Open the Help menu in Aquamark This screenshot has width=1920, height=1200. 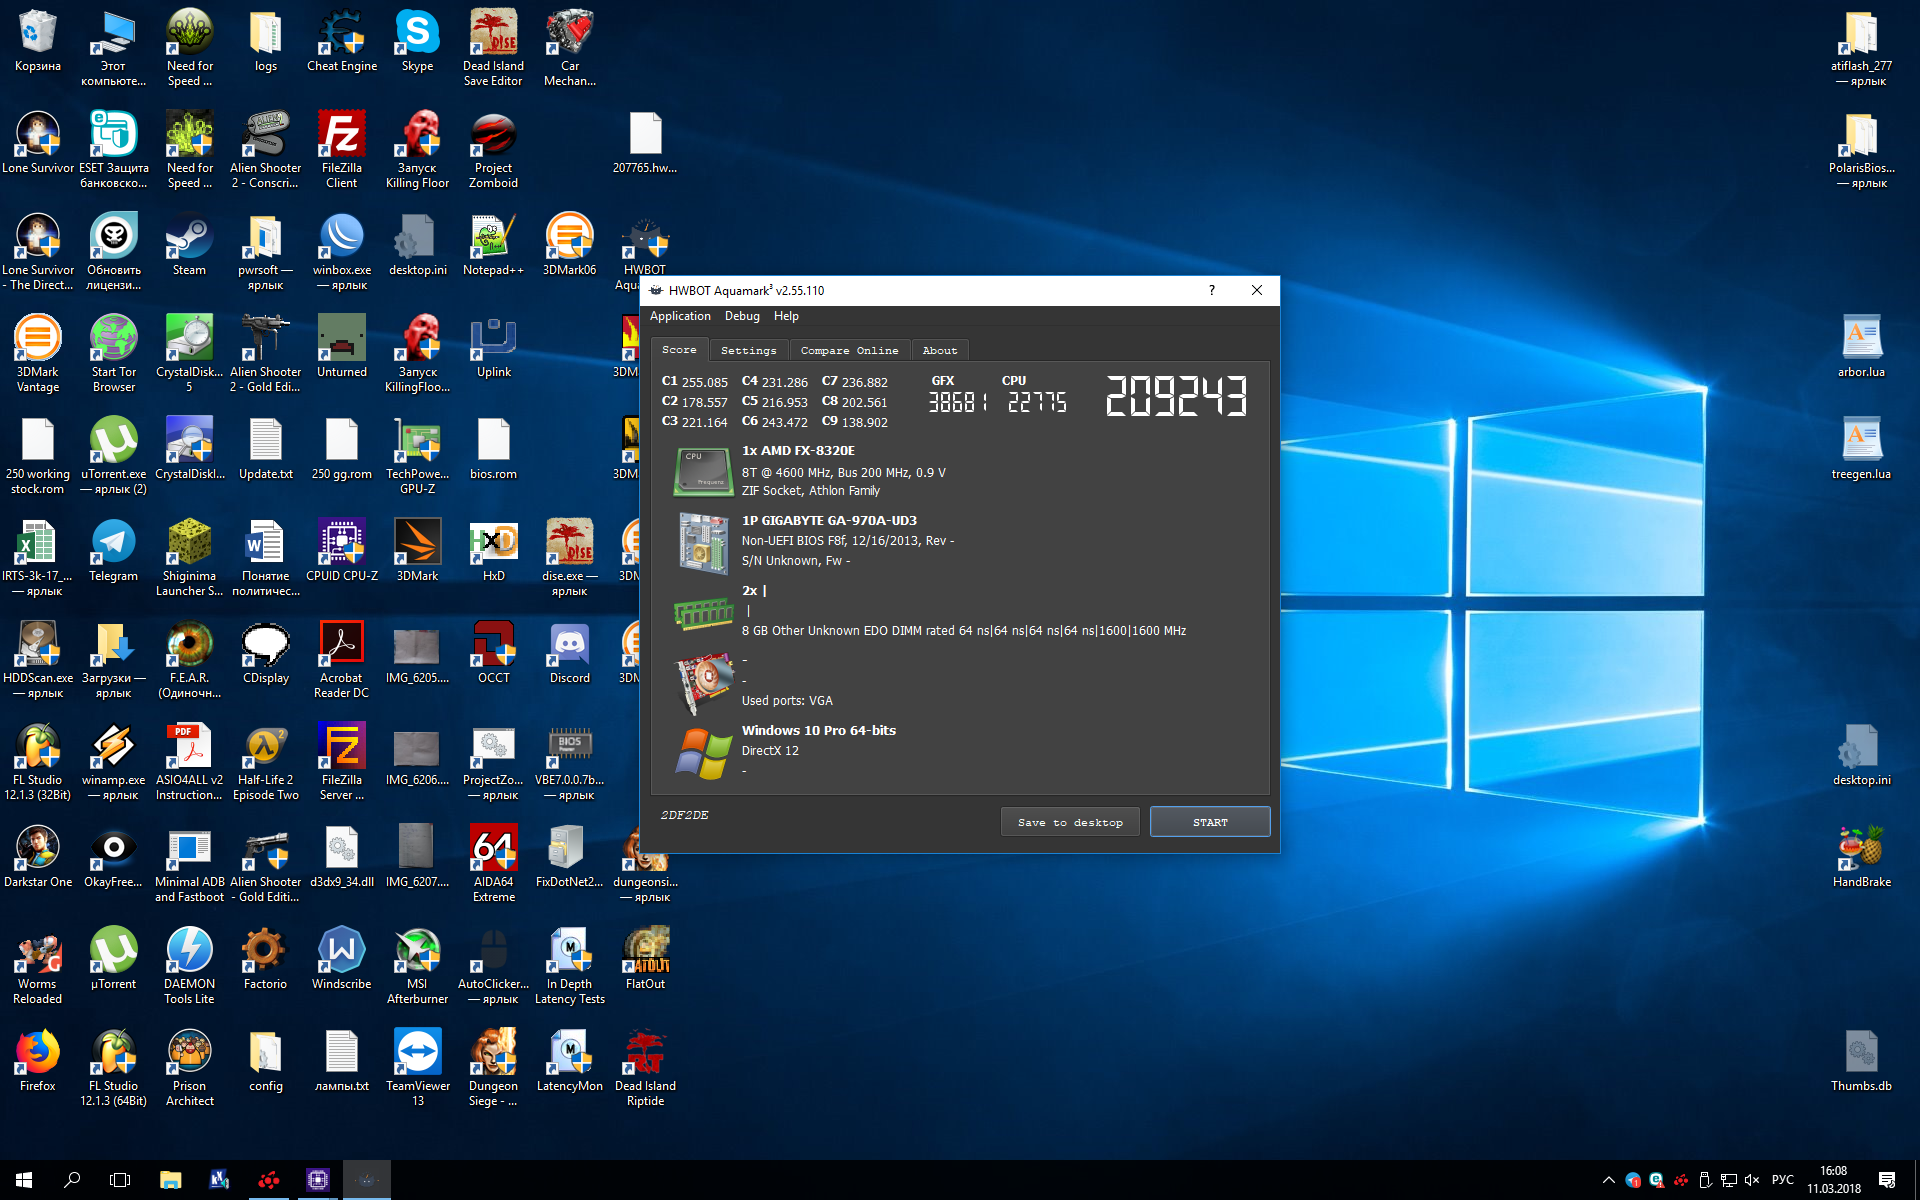(786, 316)
